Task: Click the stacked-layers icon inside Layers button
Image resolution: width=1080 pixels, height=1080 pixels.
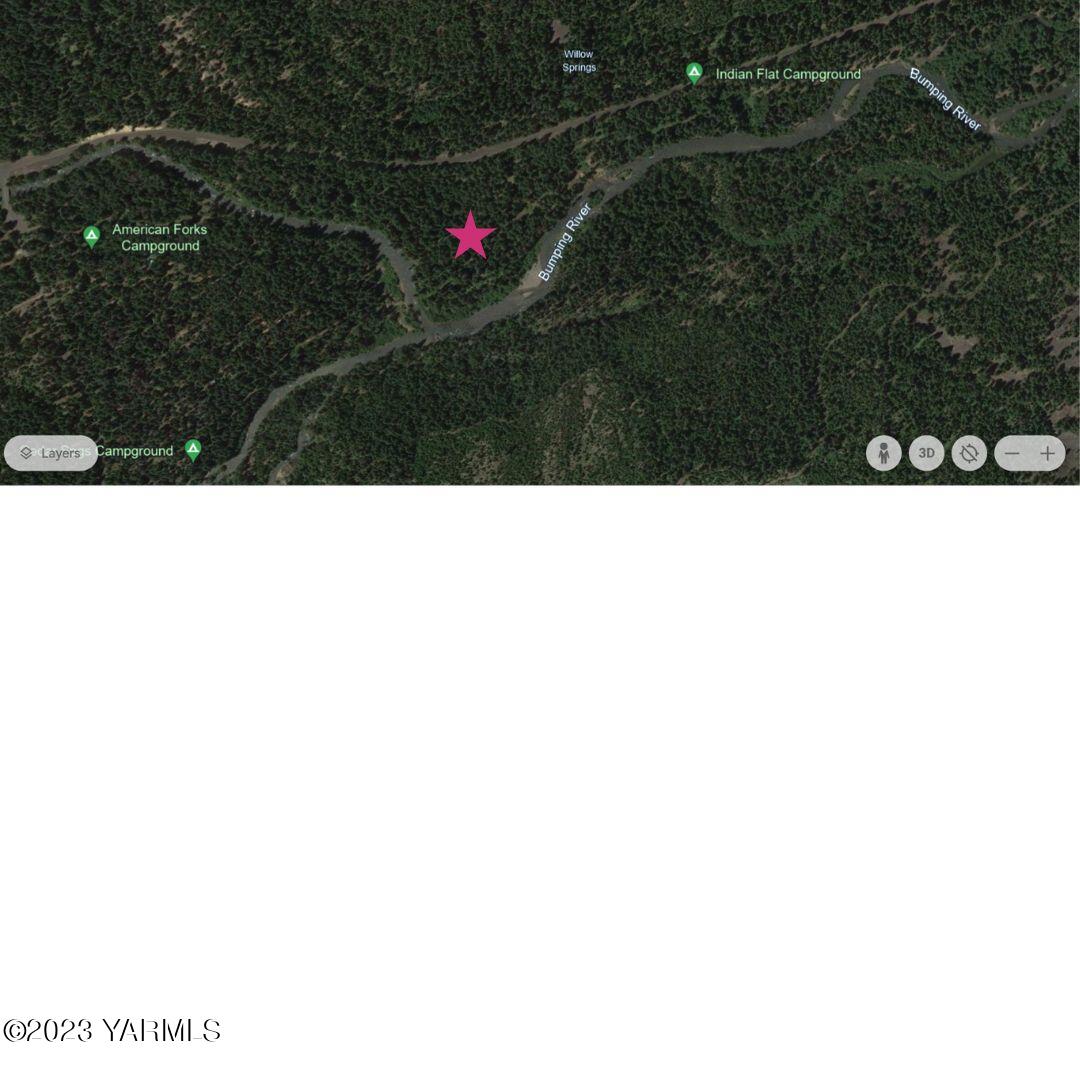Action: [26, 453]
